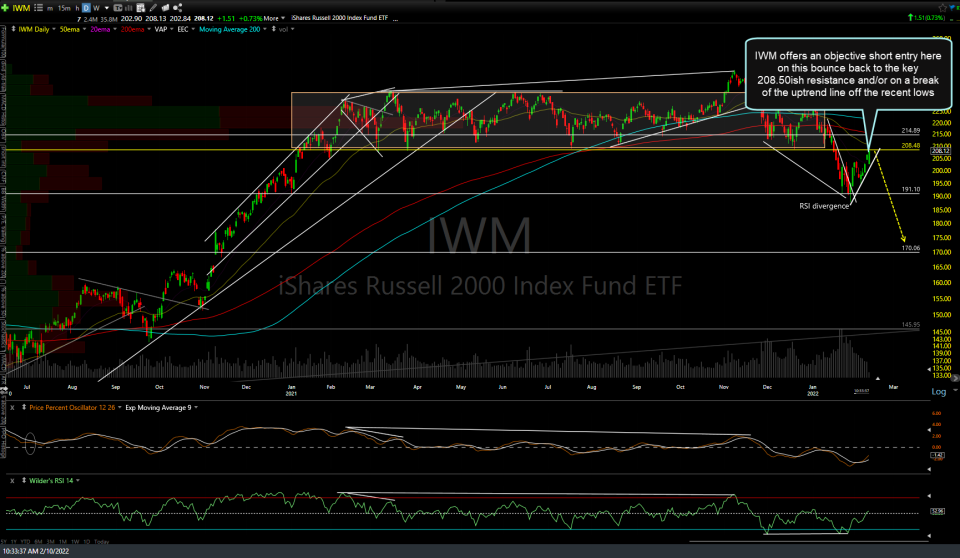Set chart range to 6M
The width and height of the screenshot is (960, 558).
click(38, 541)
